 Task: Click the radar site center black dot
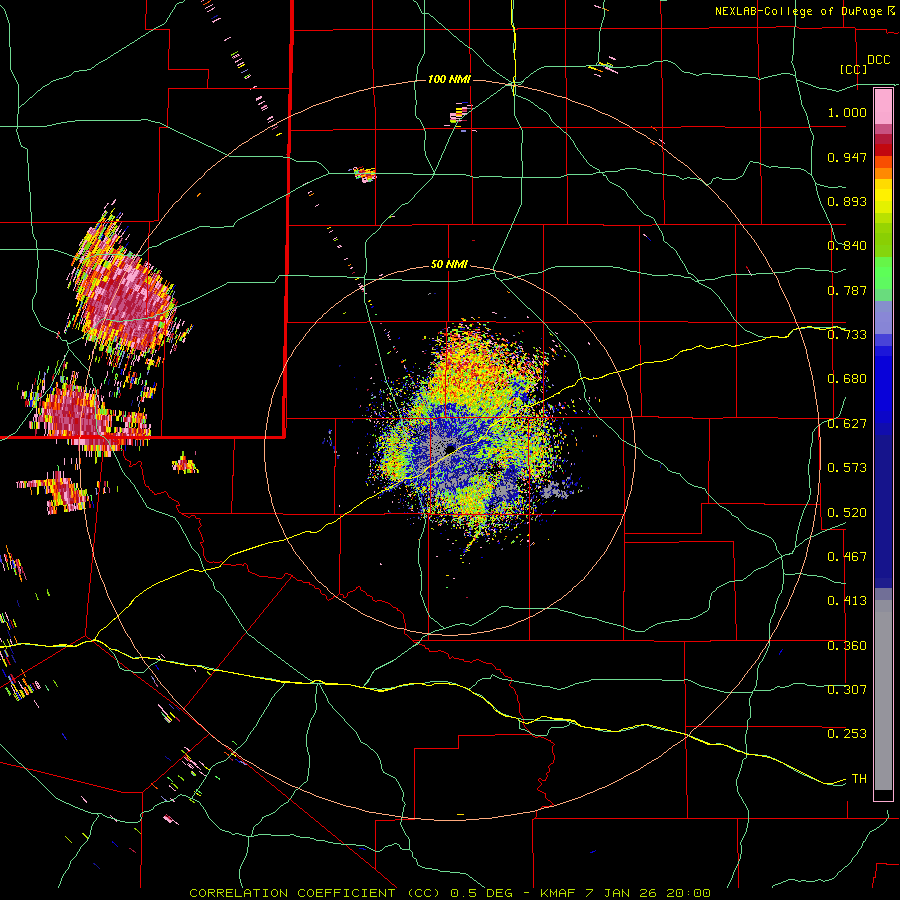coord(450,448)
